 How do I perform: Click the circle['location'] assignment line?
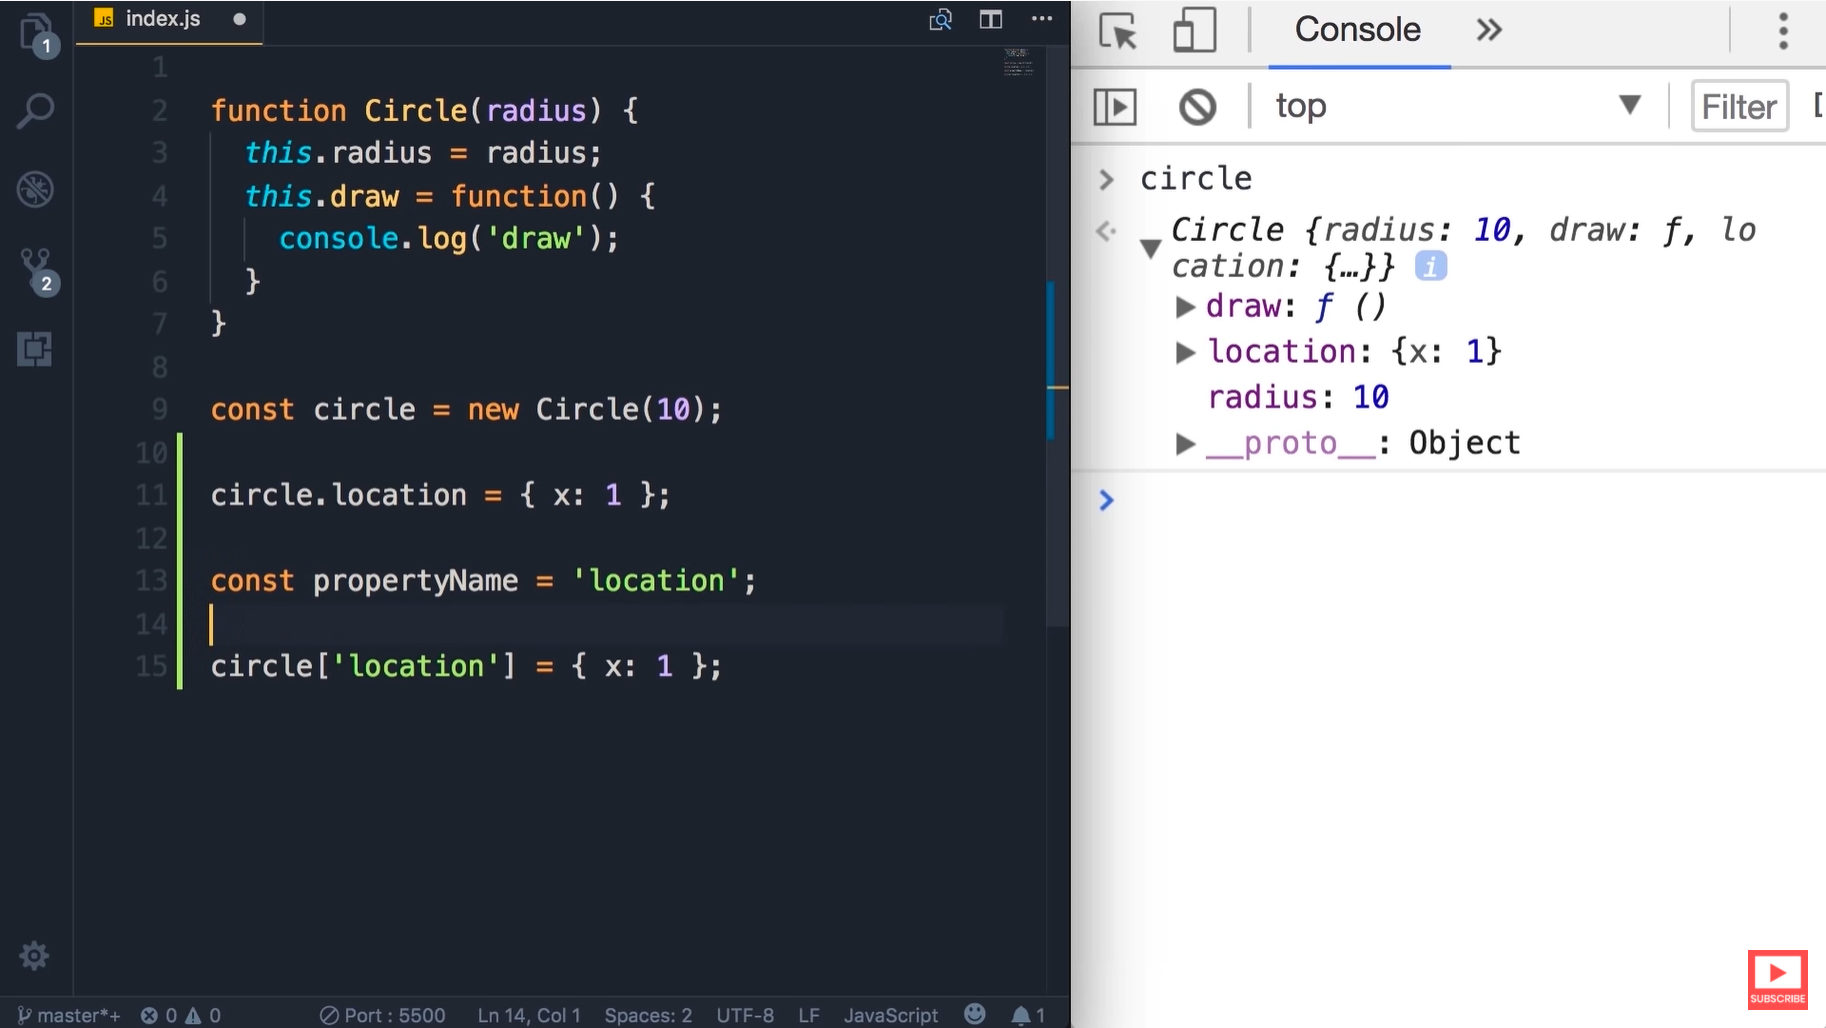(466, 667)
